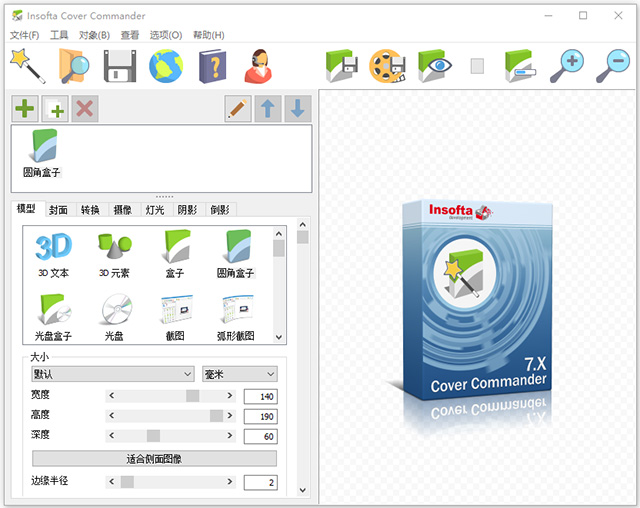Choose the 弧形截图 curved screenshot model
The width and height of the screenshot is (640, 508).
coord(236,317)
